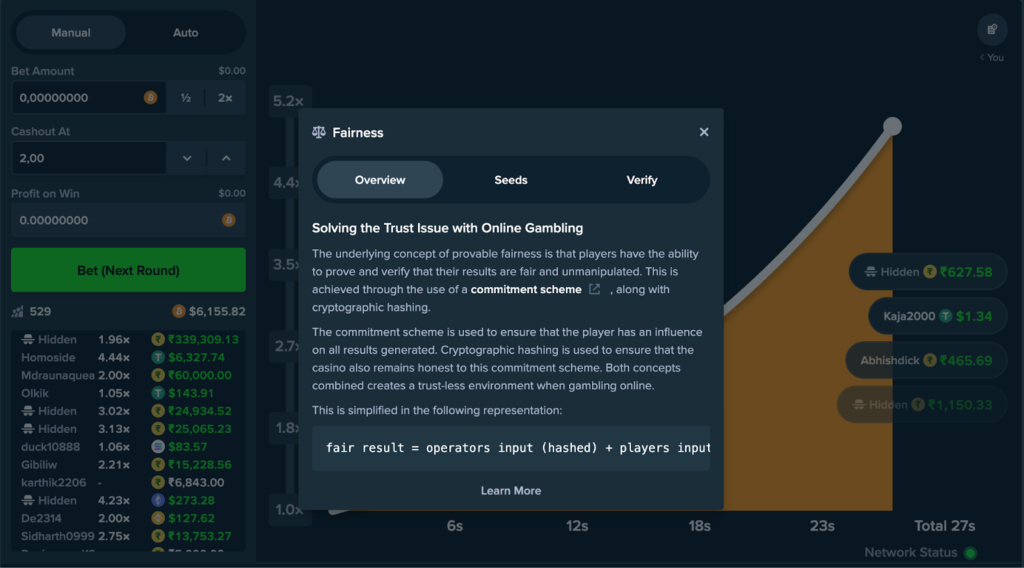Click the top-right player leaderboard icon

pos(991,30)
